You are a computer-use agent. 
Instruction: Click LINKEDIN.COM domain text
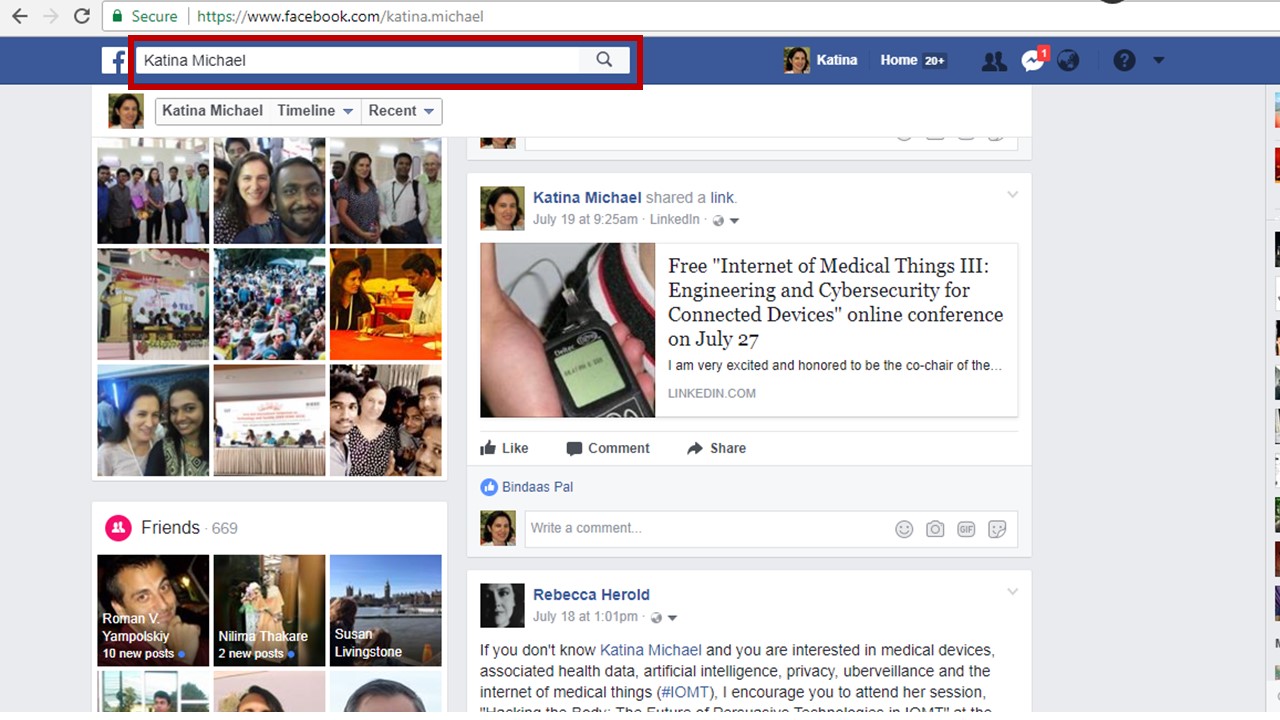(x=712, y=393)
